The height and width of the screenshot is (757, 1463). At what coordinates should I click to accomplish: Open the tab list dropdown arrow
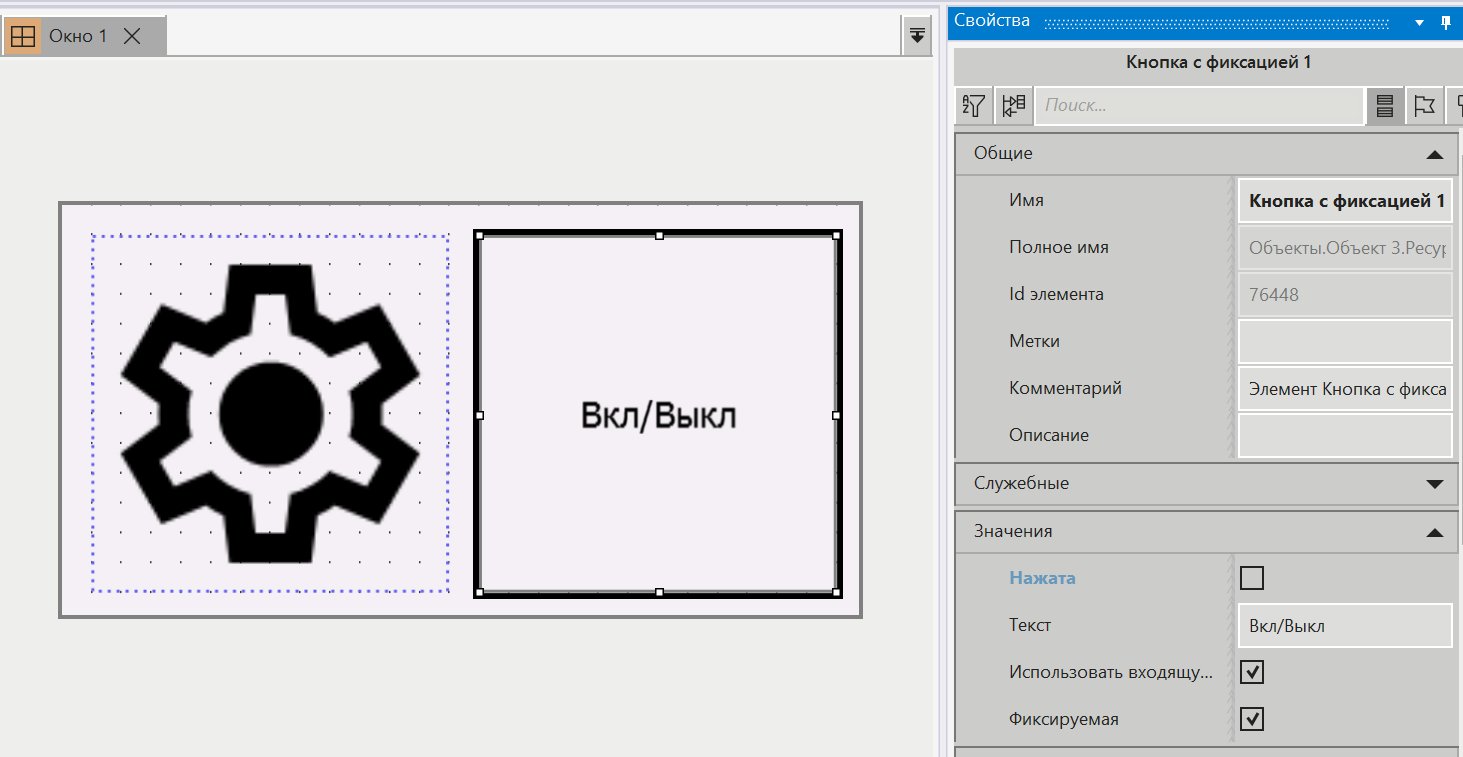click(916, 36)
